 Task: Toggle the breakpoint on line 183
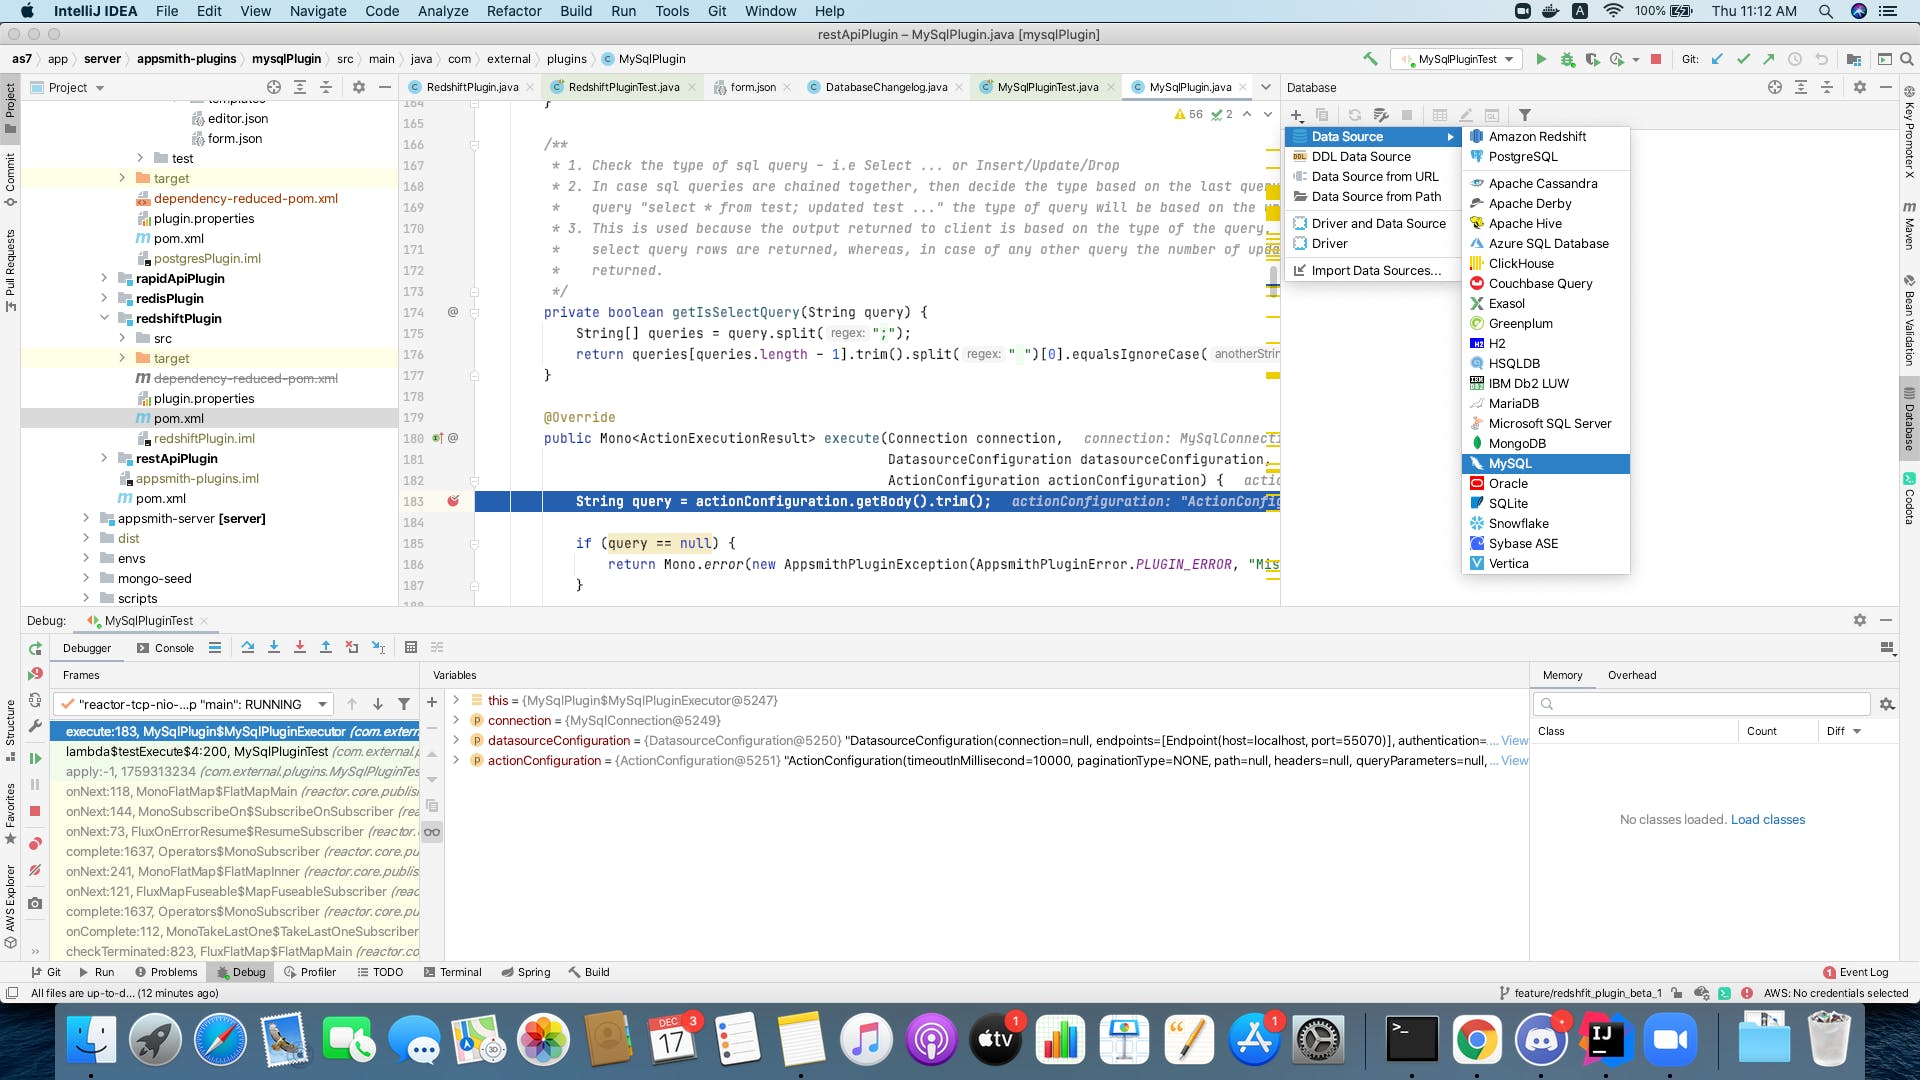tap(453, 501)
